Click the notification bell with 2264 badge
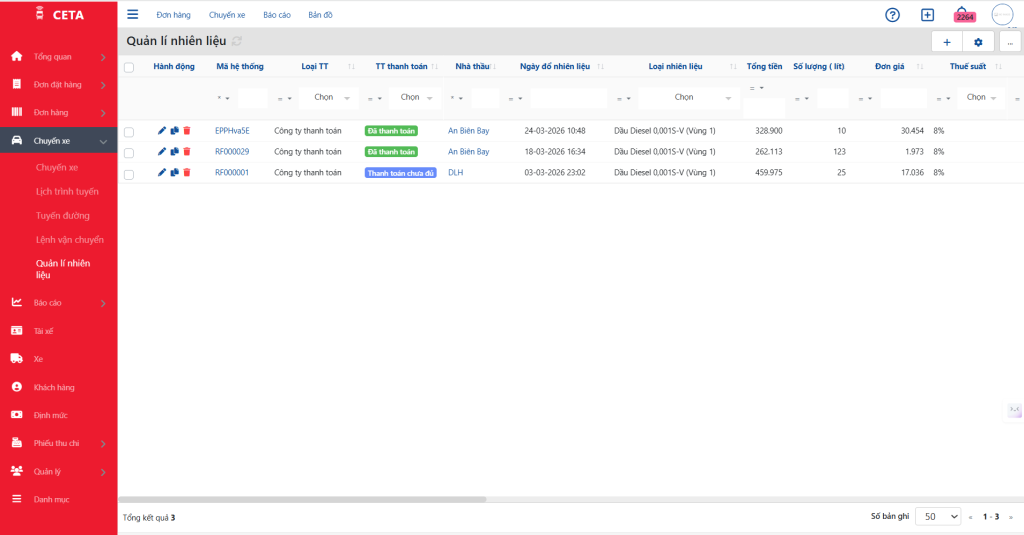1024x535 pixels. tap(962, 14)
